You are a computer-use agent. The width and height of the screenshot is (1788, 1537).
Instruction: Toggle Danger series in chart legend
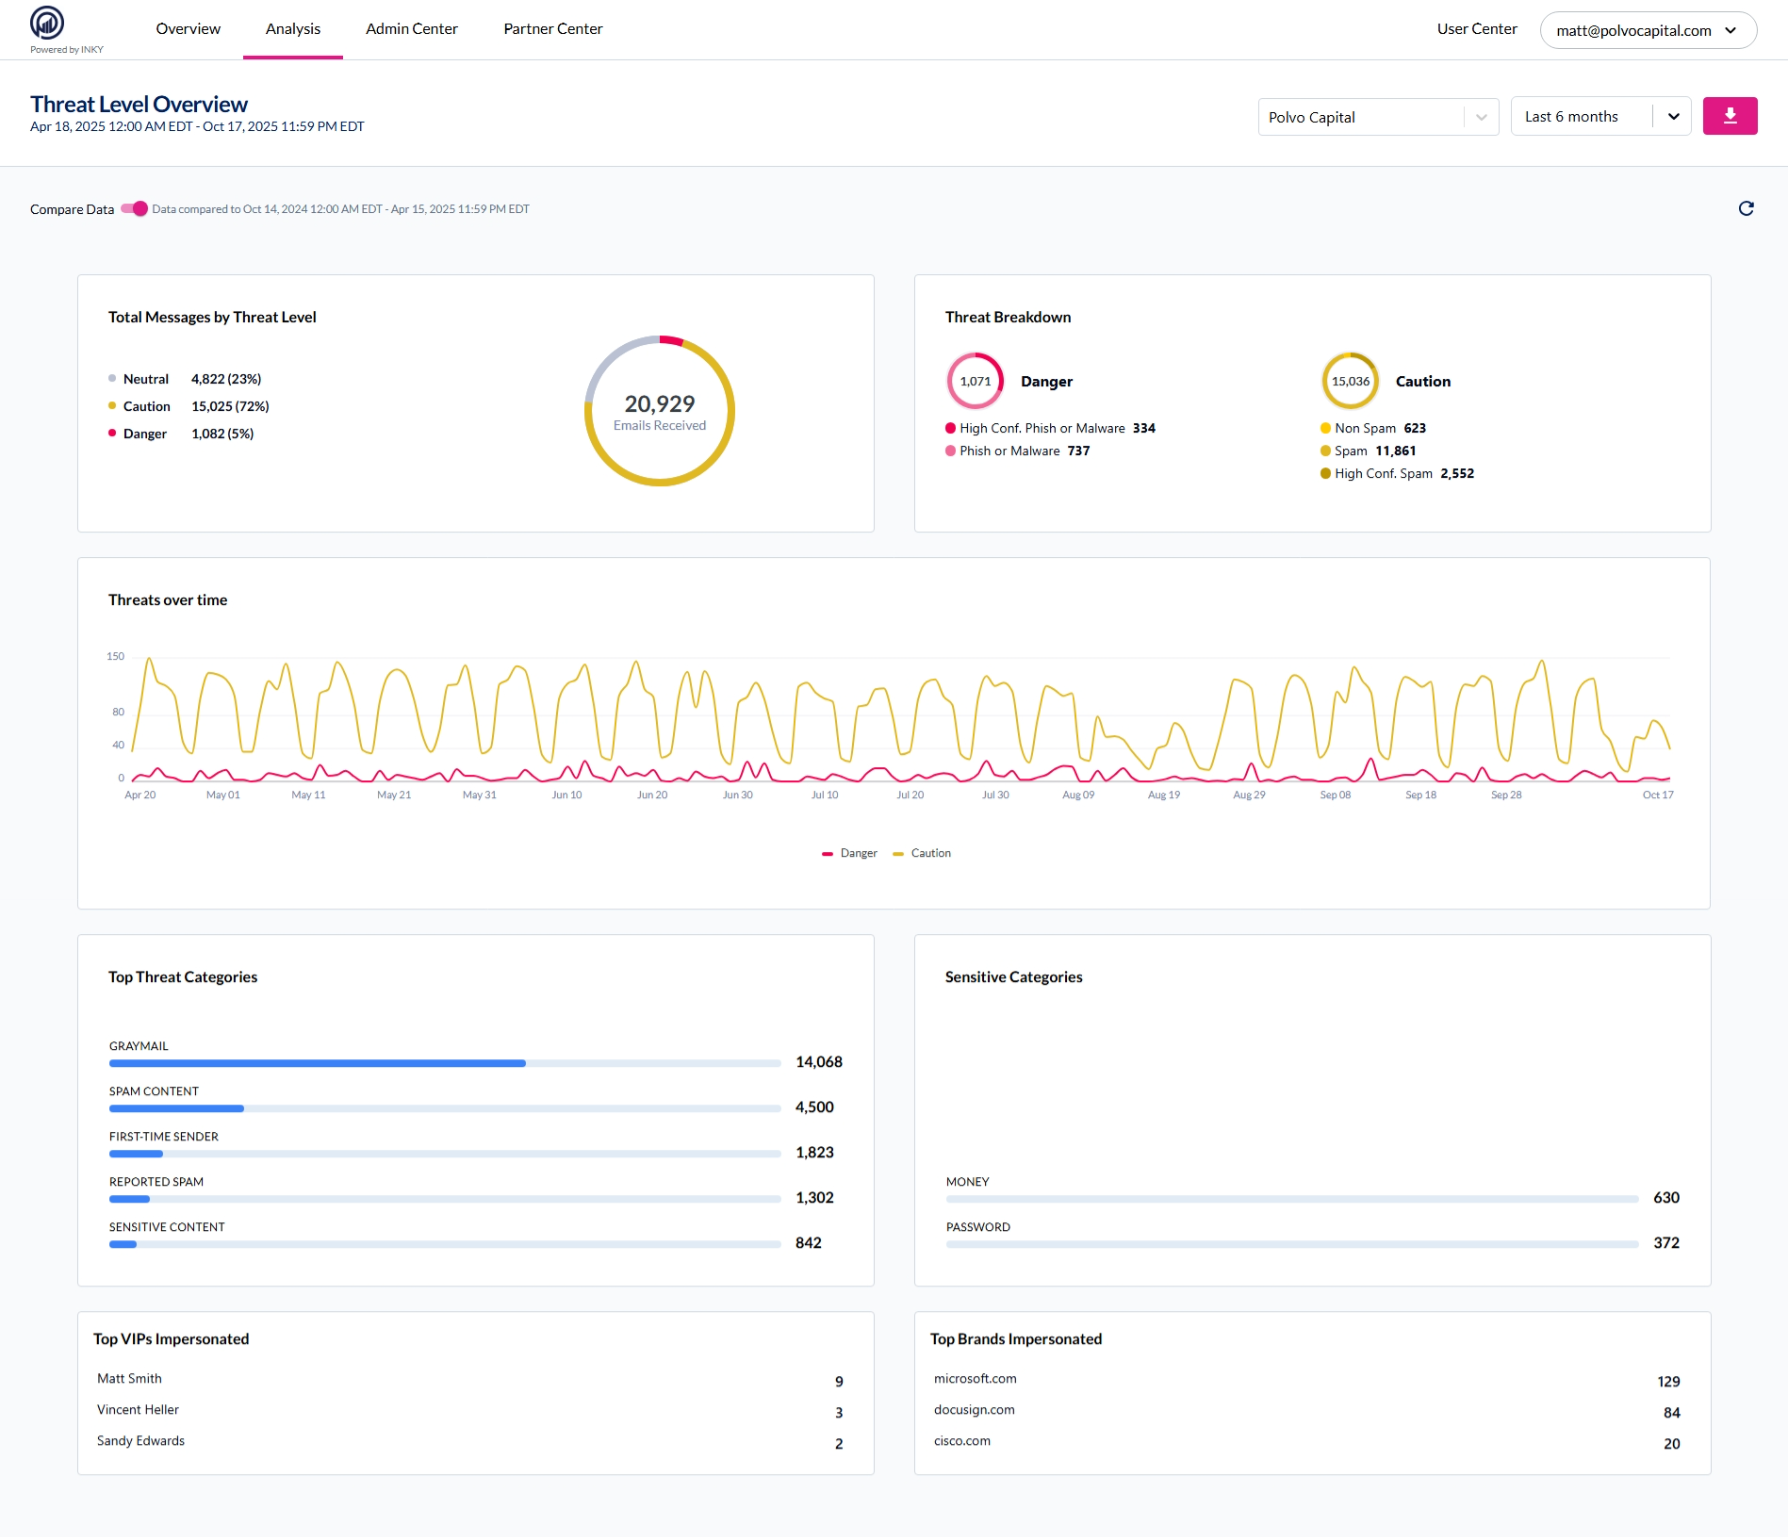pyautogui.click(x=850, y=853)
